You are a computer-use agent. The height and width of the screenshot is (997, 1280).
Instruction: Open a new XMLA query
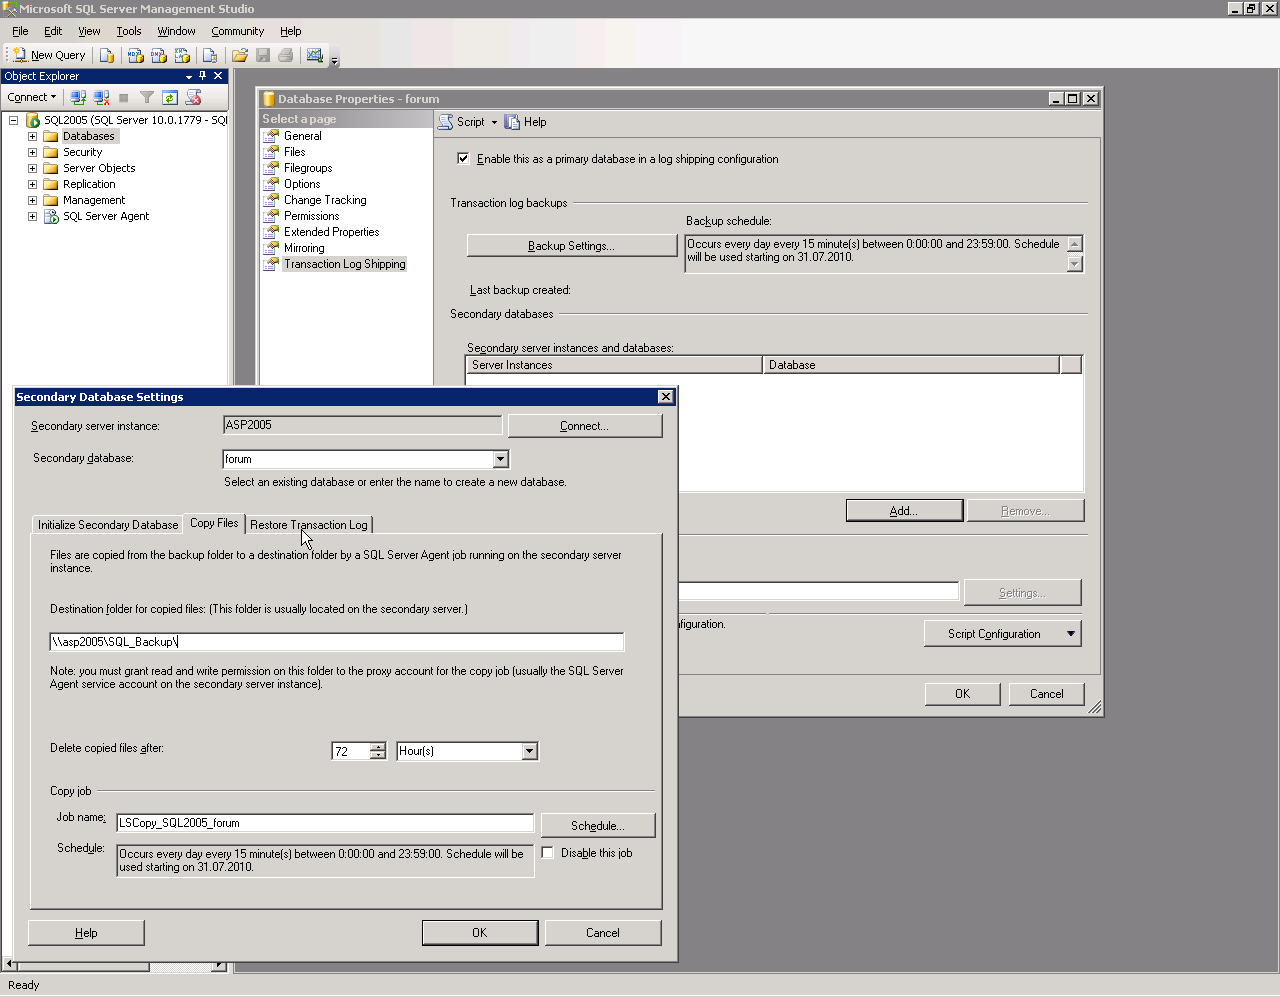[x=182, y=55]
